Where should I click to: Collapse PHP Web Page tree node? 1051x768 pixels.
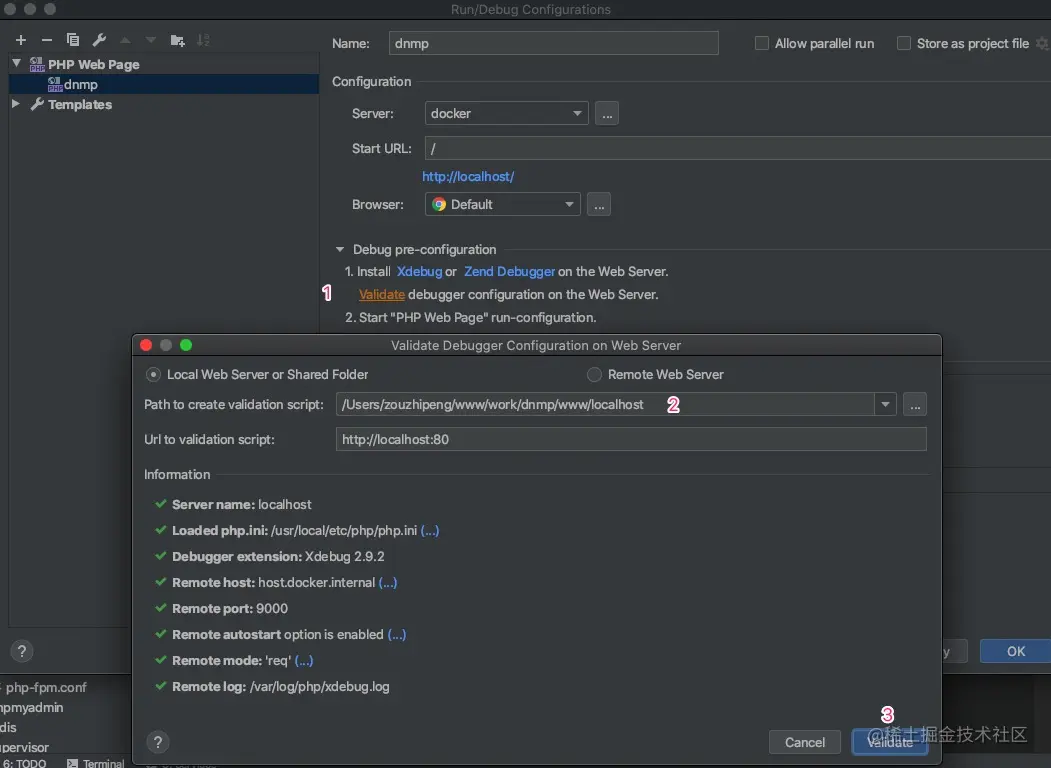tap(16, 64)
